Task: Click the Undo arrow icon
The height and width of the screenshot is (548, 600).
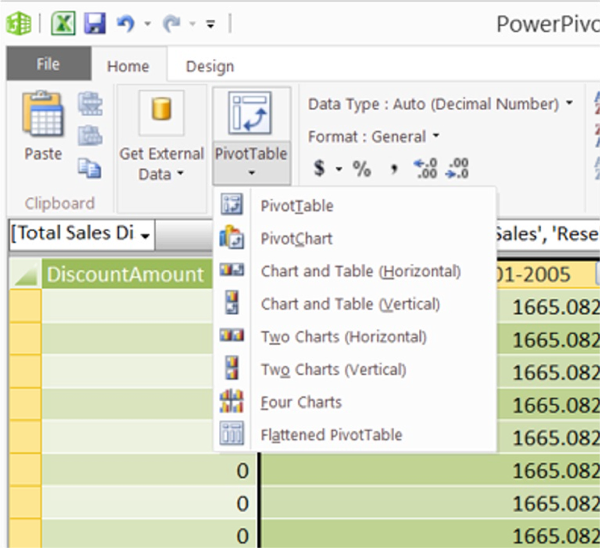Action: (x=125, y=23)
